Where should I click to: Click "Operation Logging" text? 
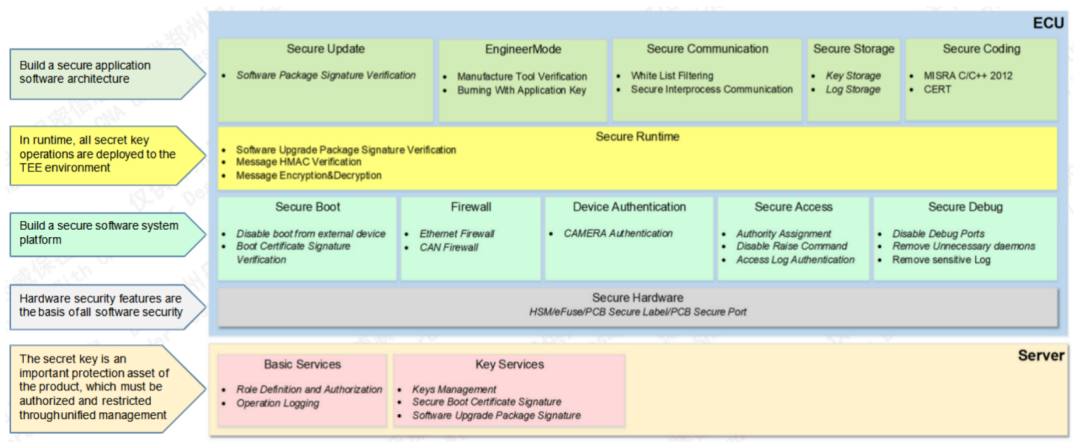(278, 403)
